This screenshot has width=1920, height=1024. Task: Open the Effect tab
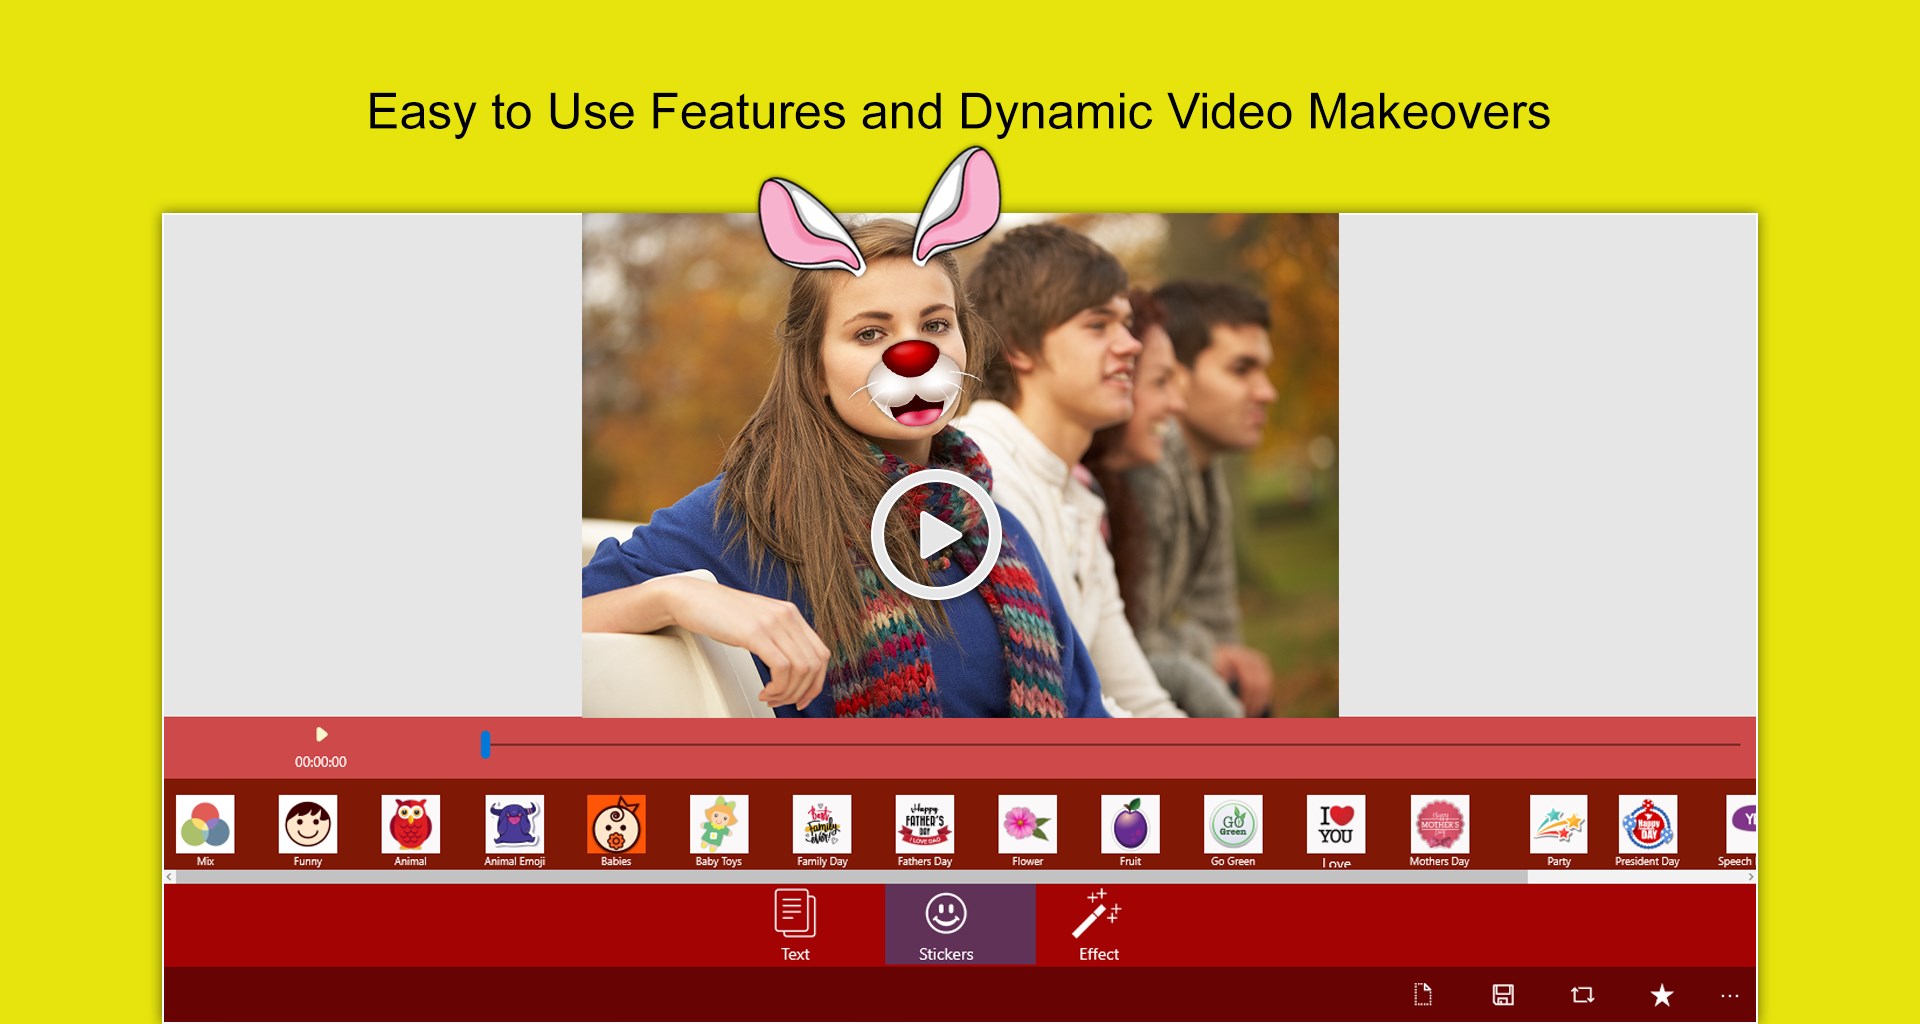click(x=1098, y=925)
